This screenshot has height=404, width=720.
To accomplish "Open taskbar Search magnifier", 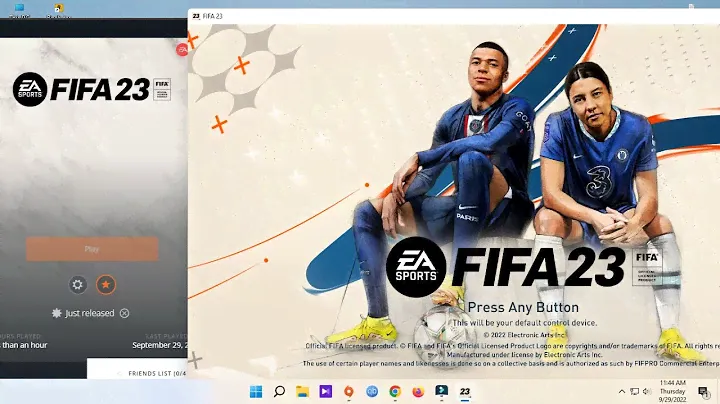I will [279, 391].
